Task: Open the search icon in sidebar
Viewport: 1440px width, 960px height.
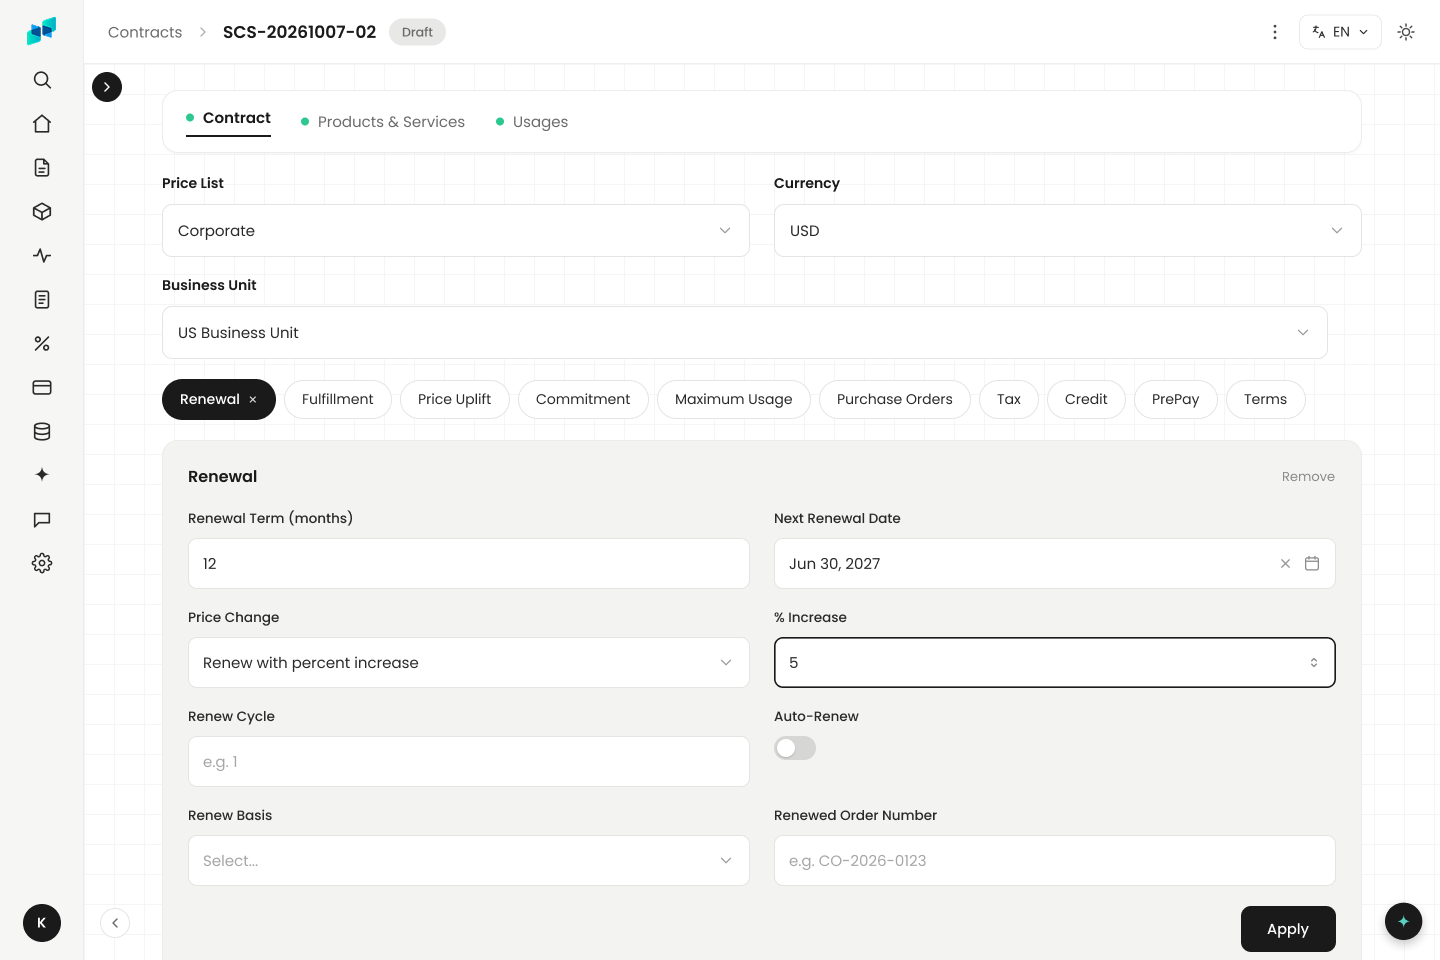Action: pos(42,80)
